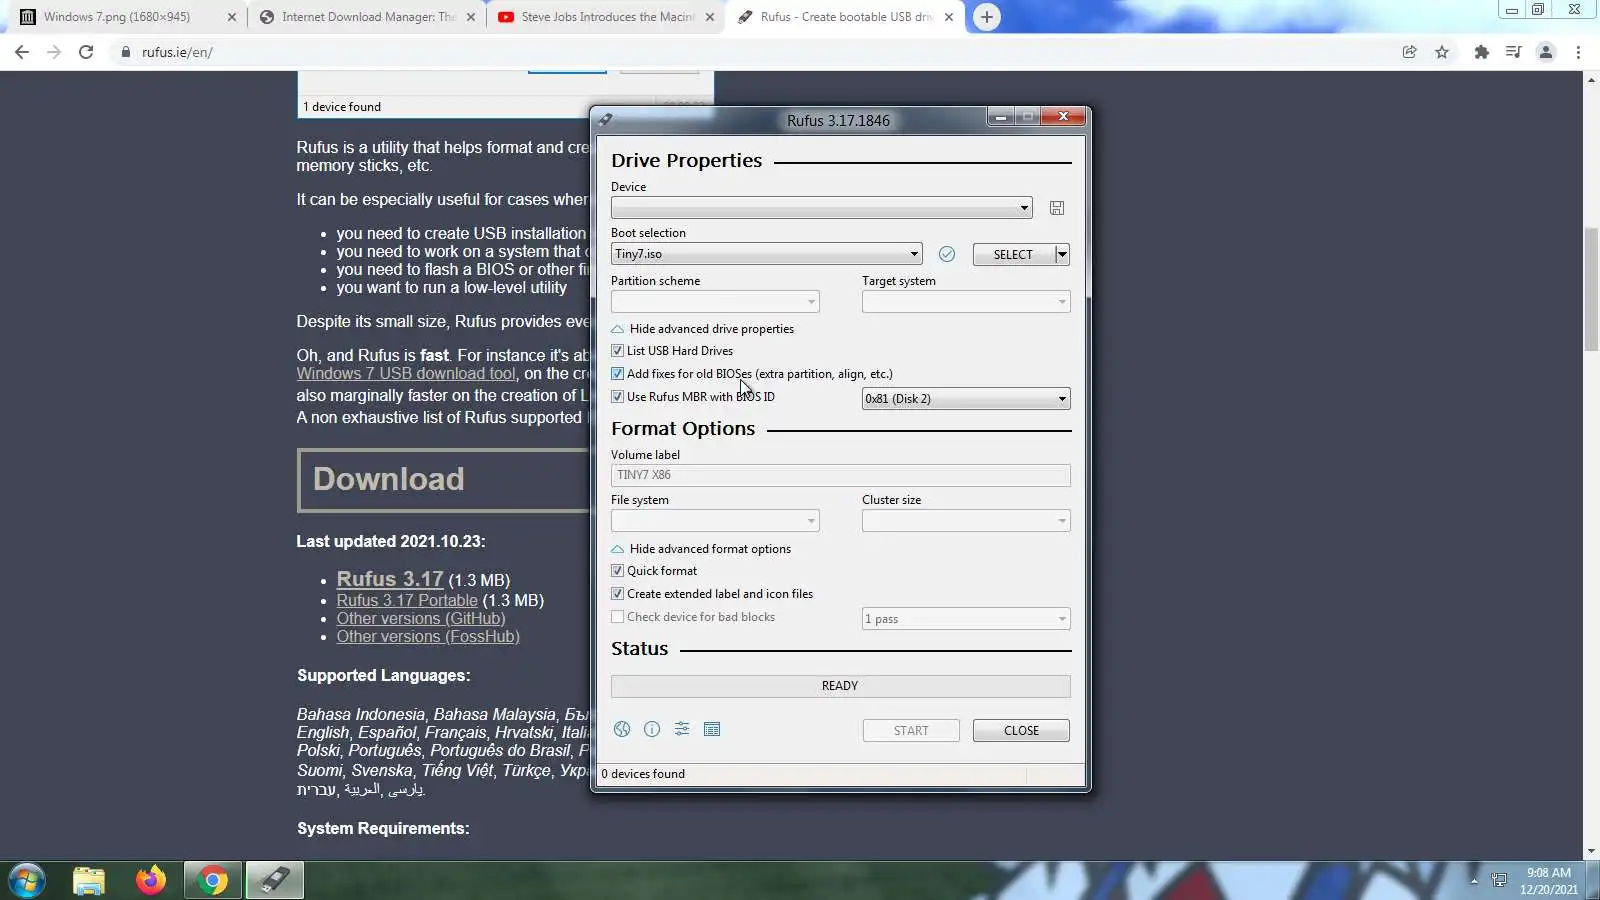Screen dimensions: 1600x900
Task: Open the Device dropdown
Action: (822, 208)
